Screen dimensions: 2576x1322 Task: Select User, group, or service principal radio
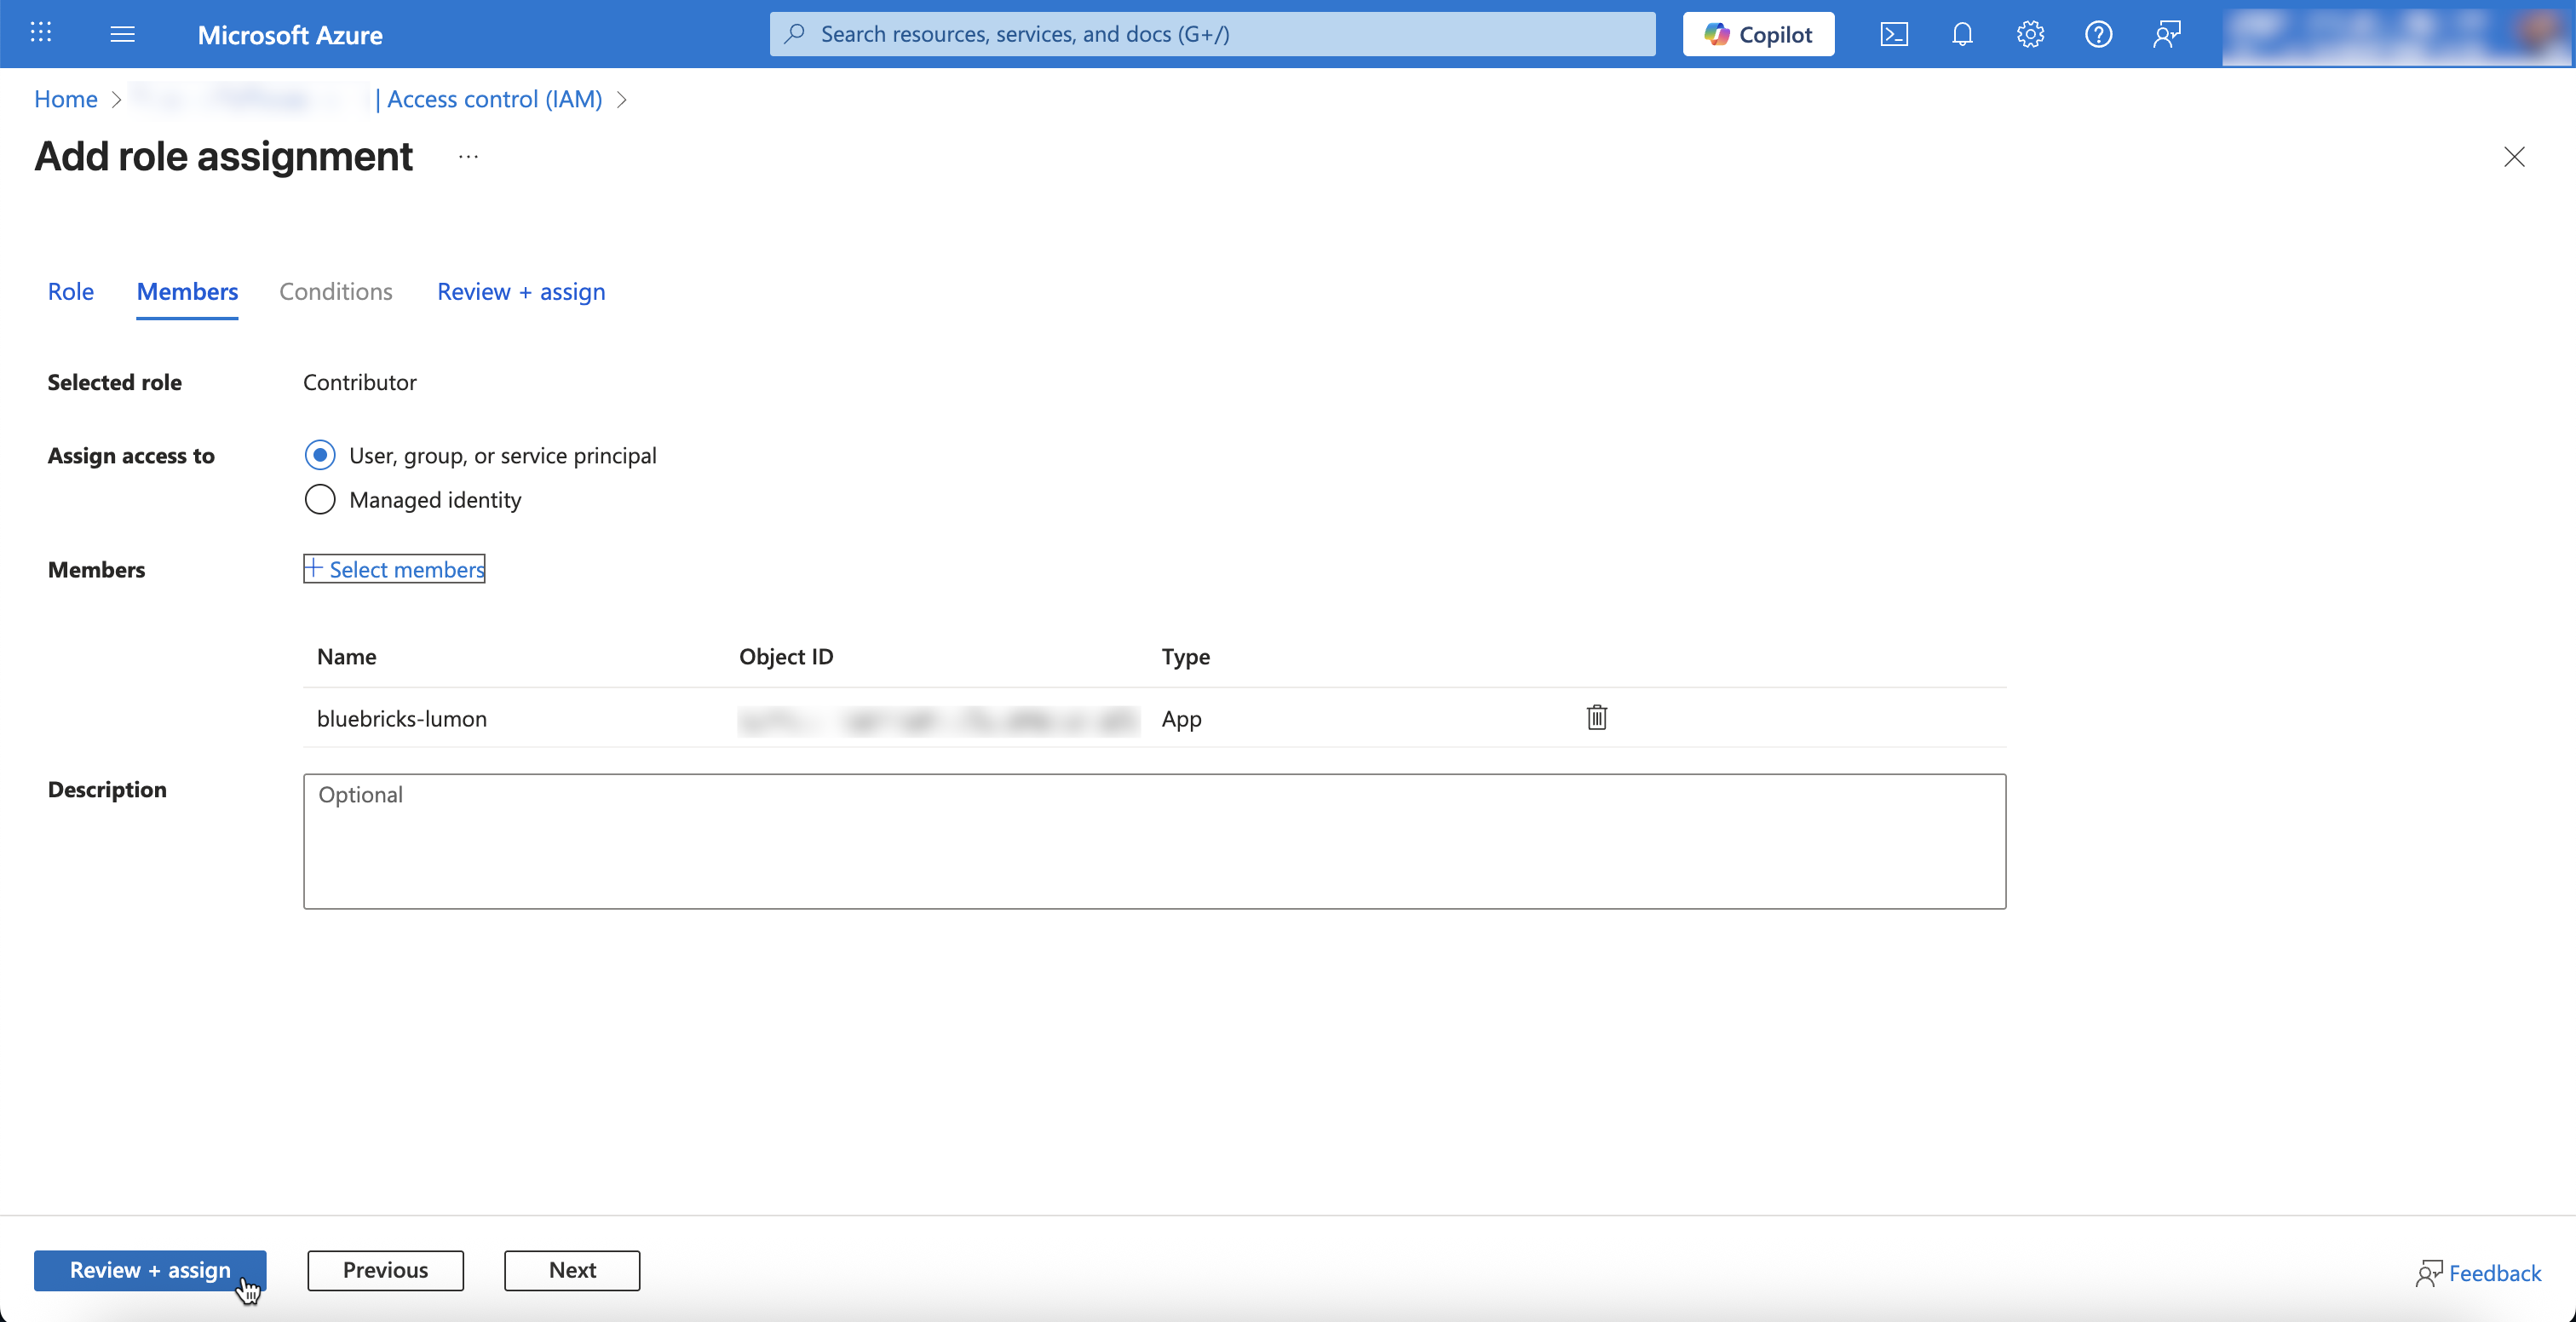coord(320,455)
